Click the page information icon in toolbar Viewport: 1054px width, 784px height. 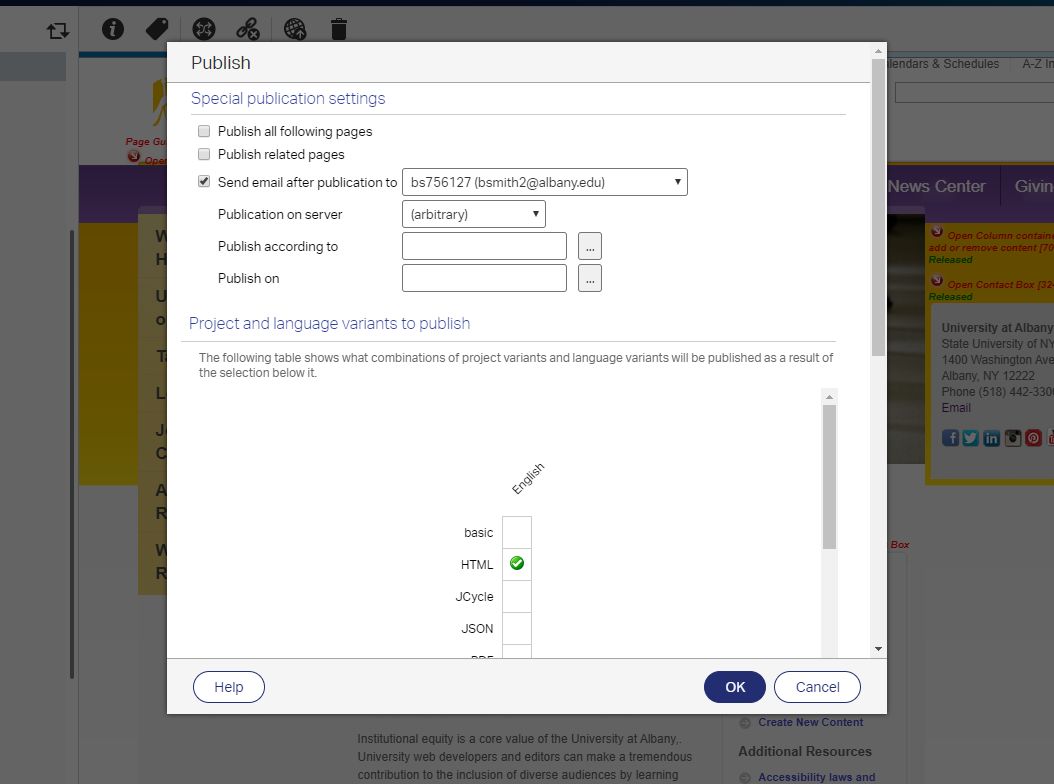coord(113,29)
